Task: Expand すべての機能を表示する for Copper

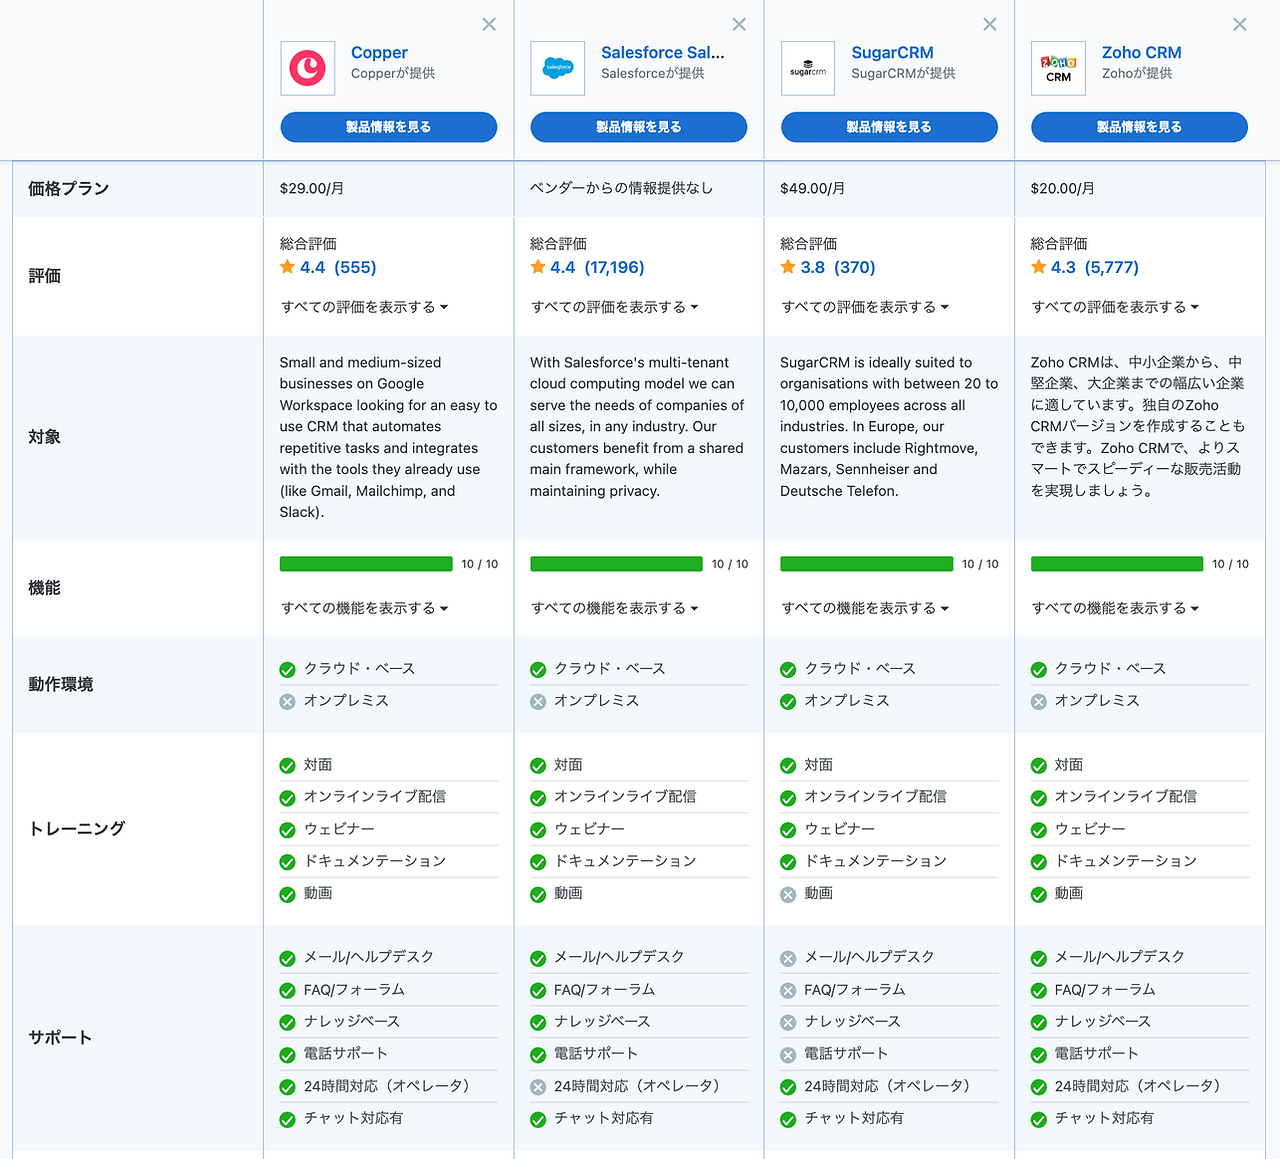Action: click(365, 608)
